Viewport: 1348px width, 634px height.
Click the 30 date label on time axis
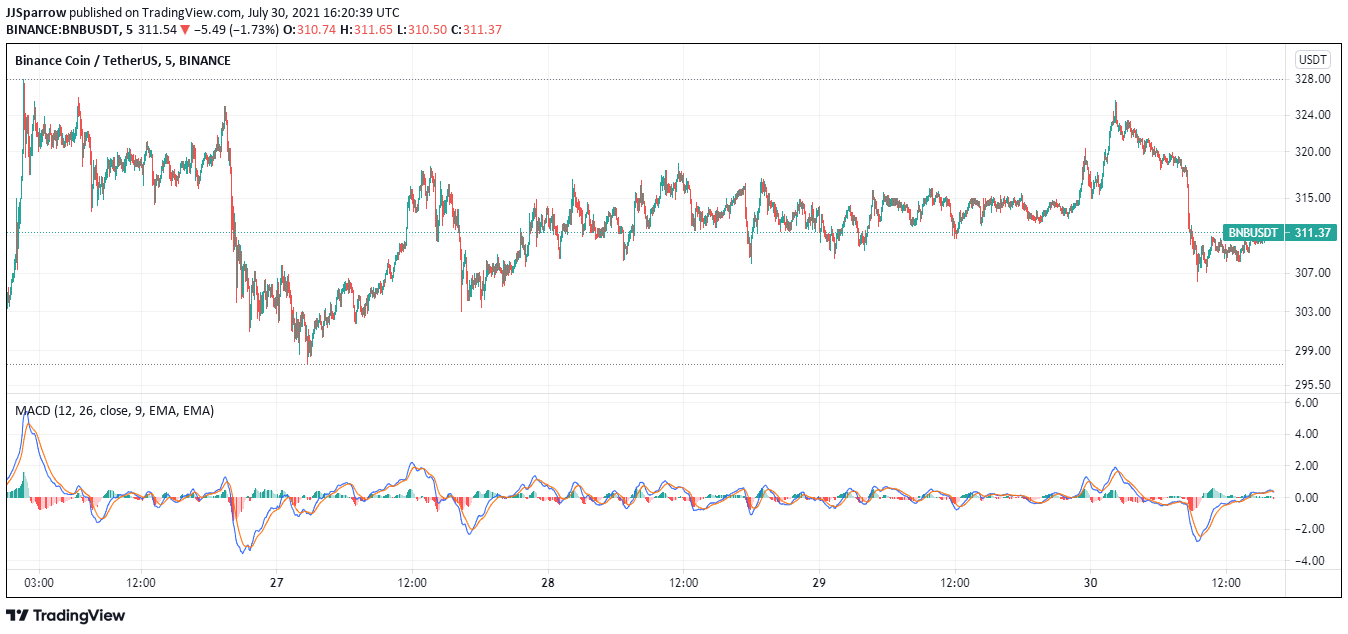1090,583
